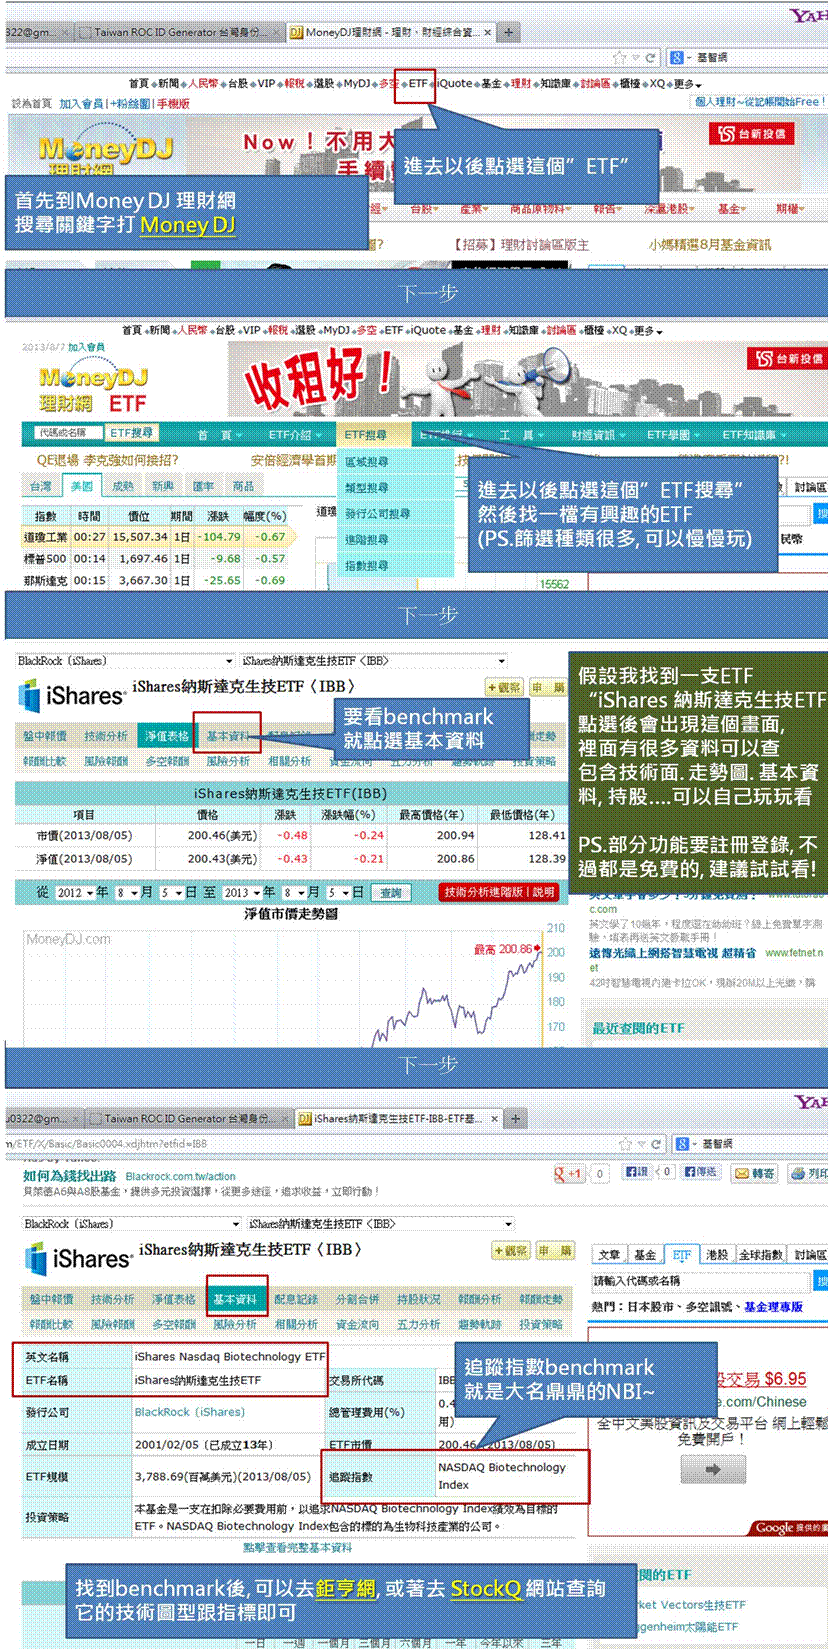
Task: Click the 代碼或名稱 input field
Action: [x=67, y=433]
